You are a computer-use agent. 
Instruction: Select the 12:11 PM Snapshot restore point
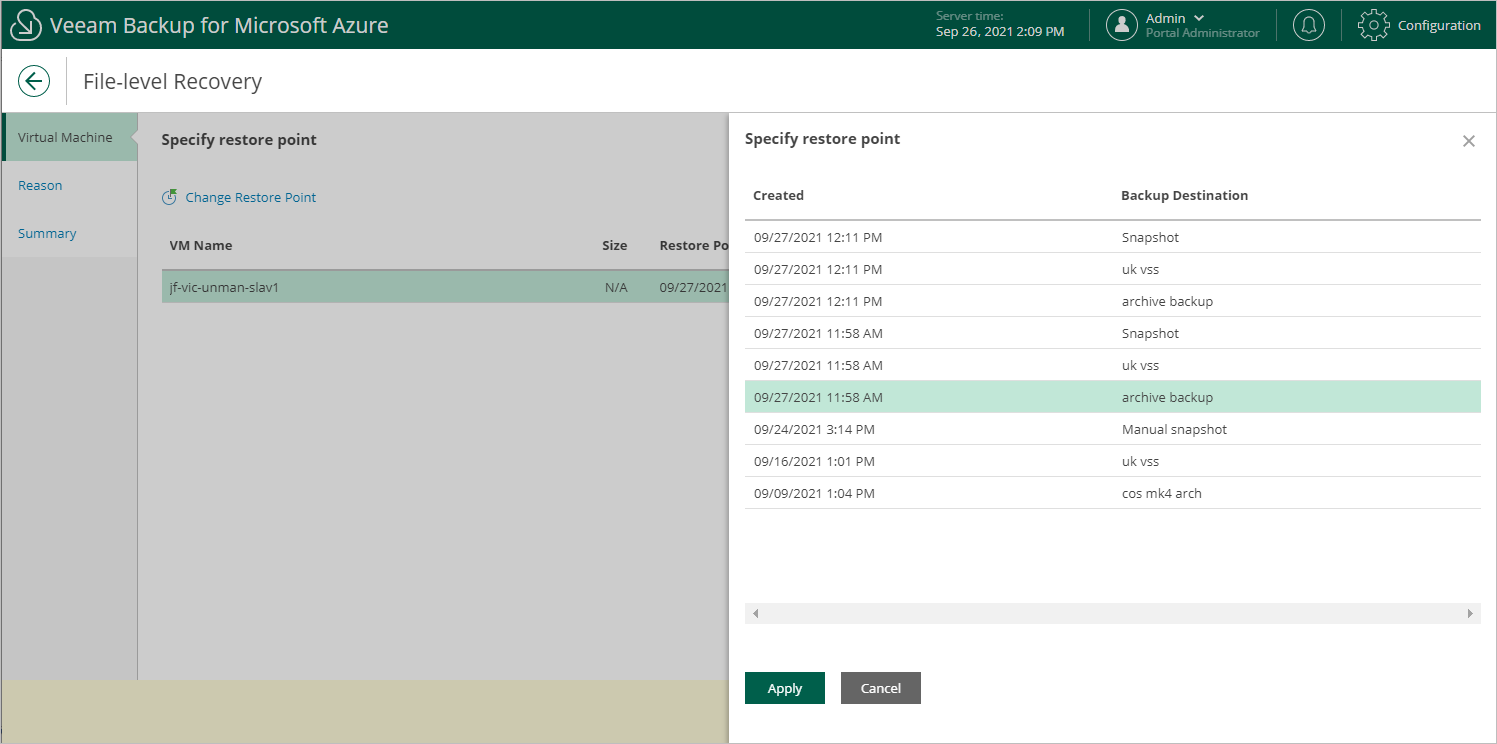pyautogui.click(x=1112, y=237)
